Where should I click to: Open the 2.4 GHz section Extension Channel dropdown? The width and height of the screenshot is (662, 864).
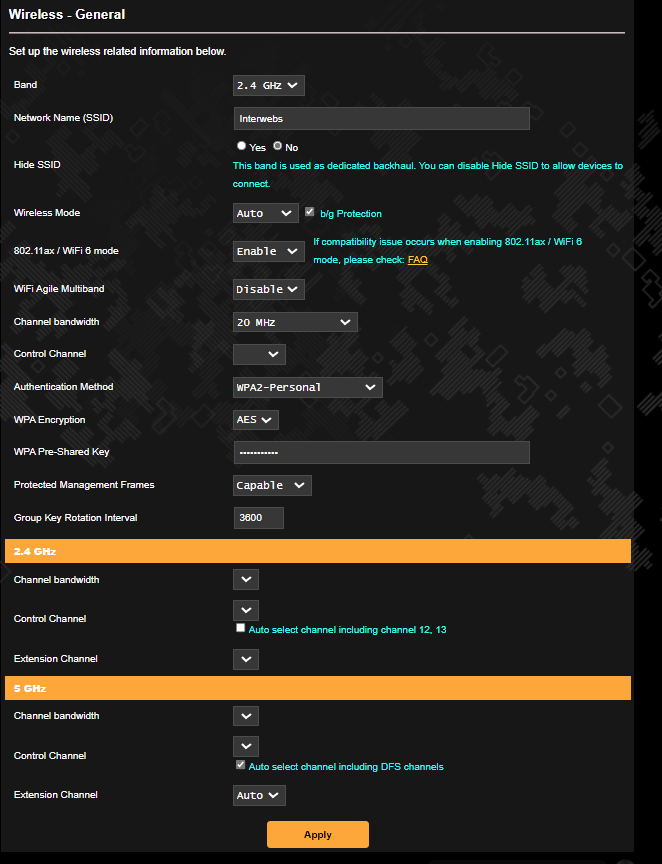245,659
